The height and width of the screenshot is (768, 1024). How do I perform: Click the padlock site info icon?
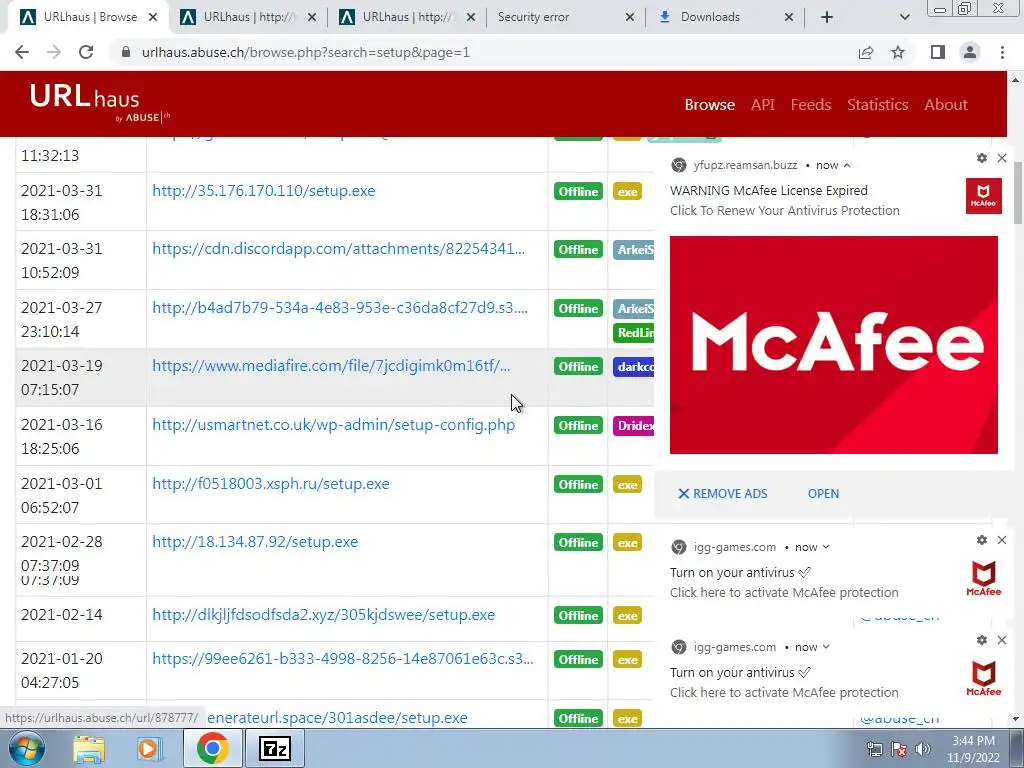point(126,52)
